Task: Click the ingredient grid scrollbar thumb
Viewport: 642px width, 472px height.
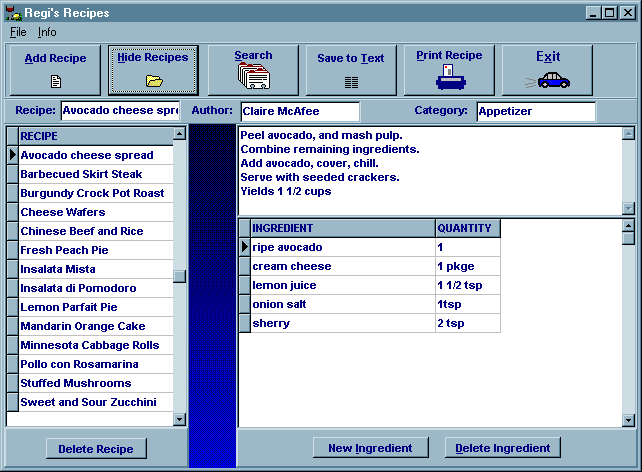Action: pyautogui.click(x=628, y=238)
